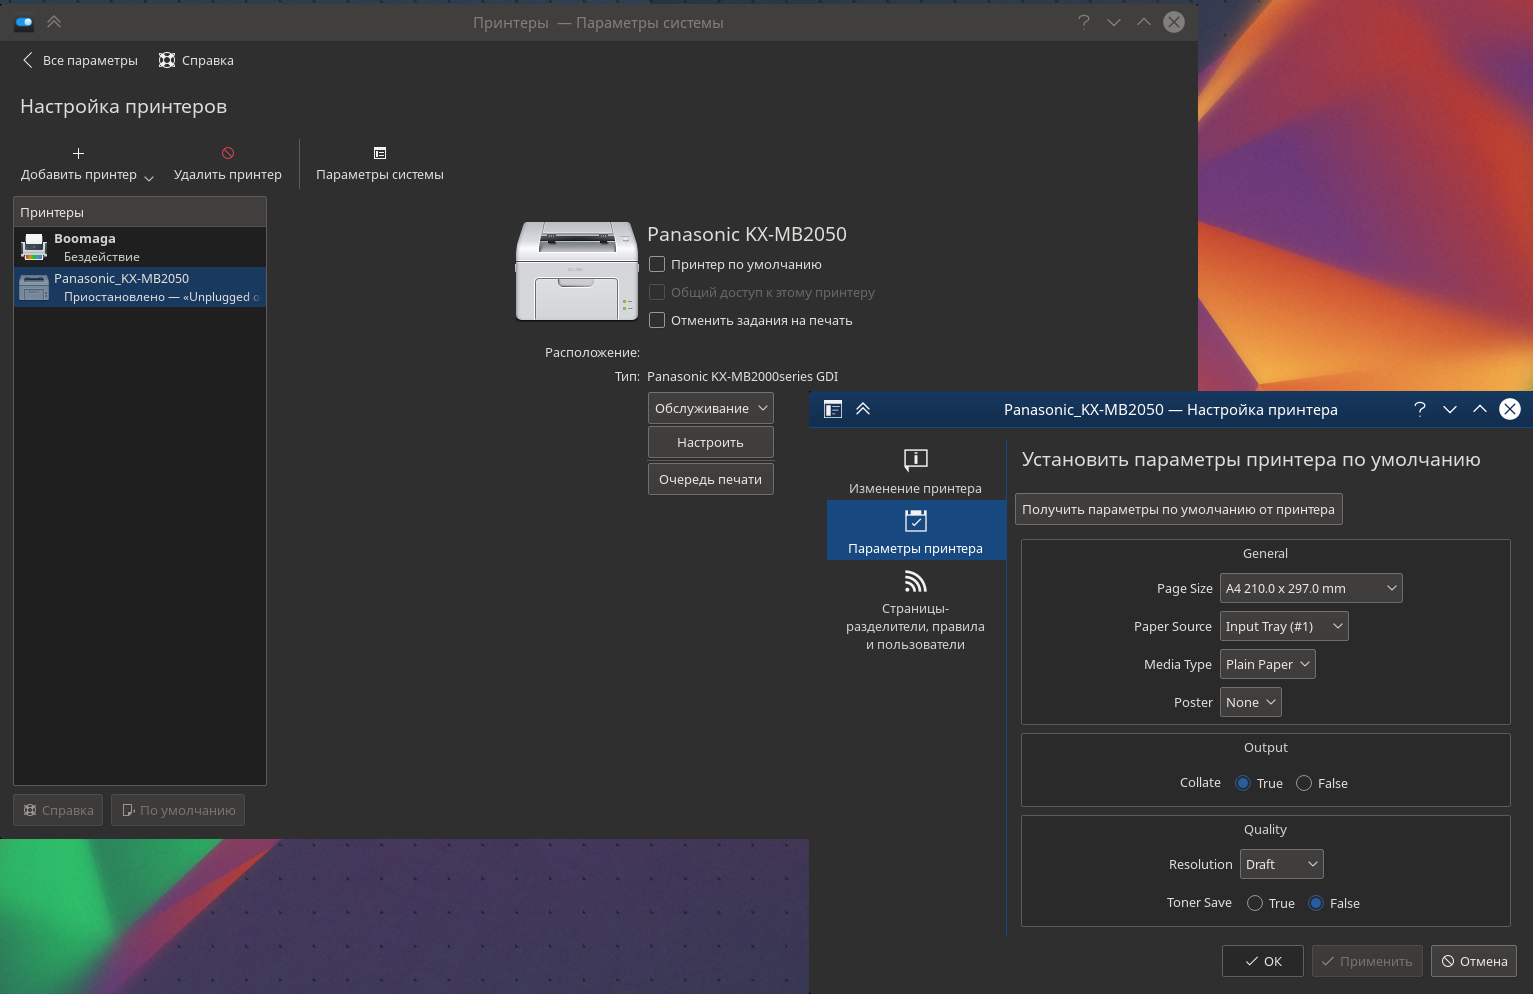This screenshot has width=1533, height=994.
Task: Maximize the Принтеры system settings window
Action: point(1144,22)
